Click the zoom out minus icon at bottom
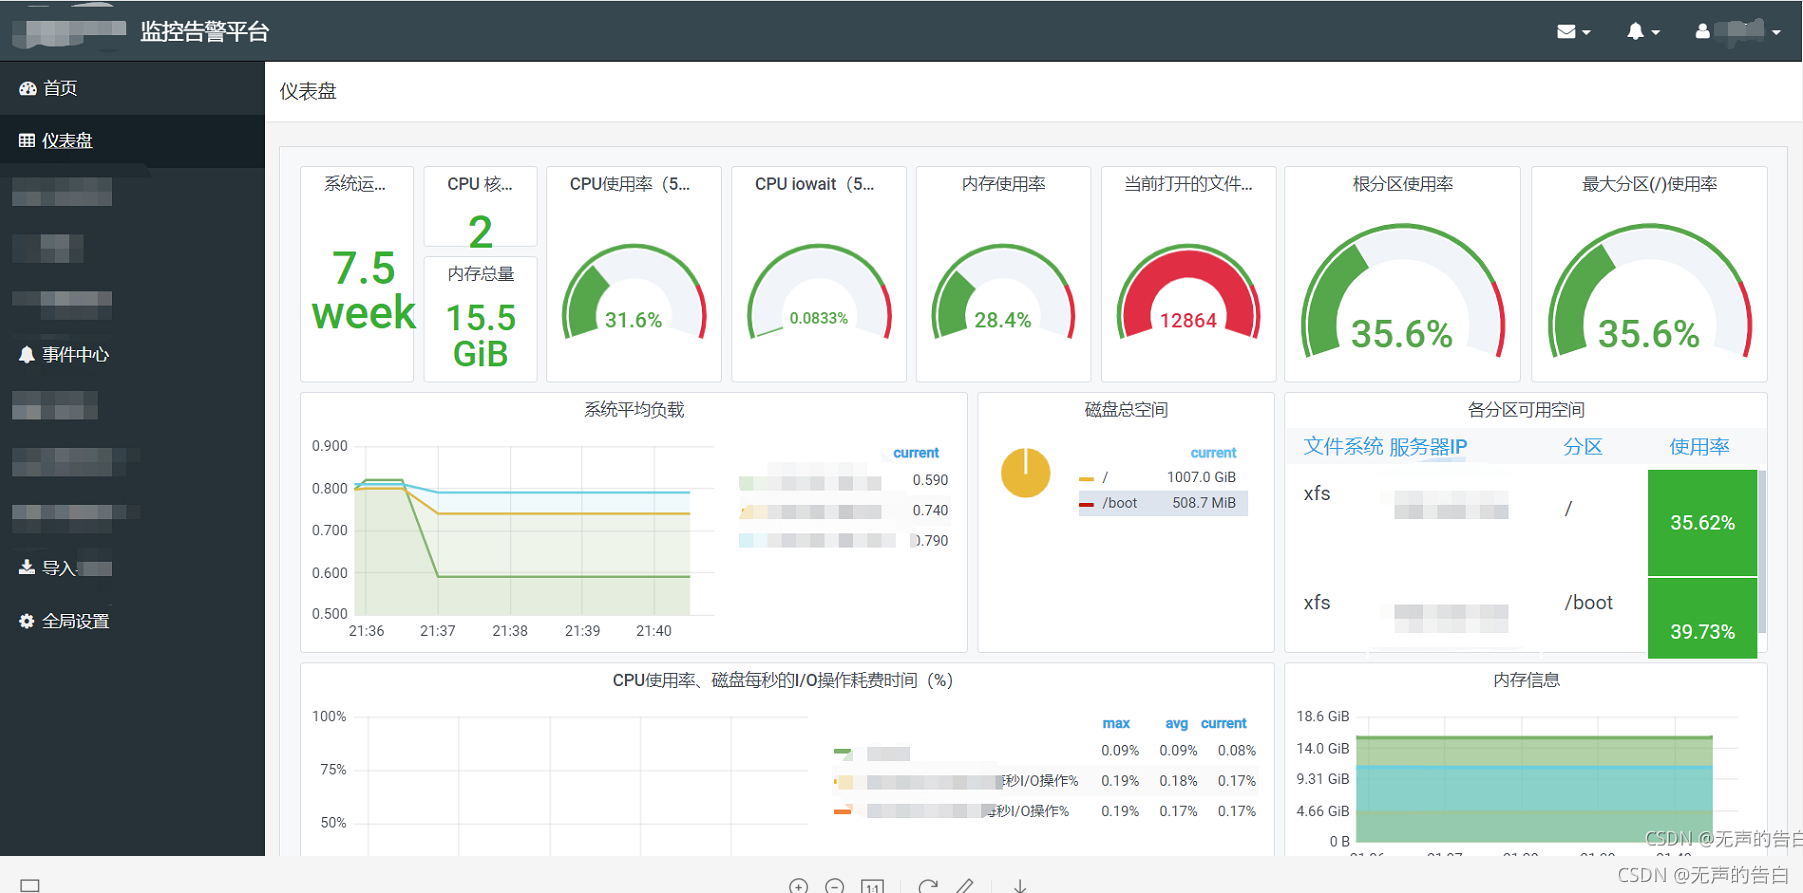 (x=835, y=886)
